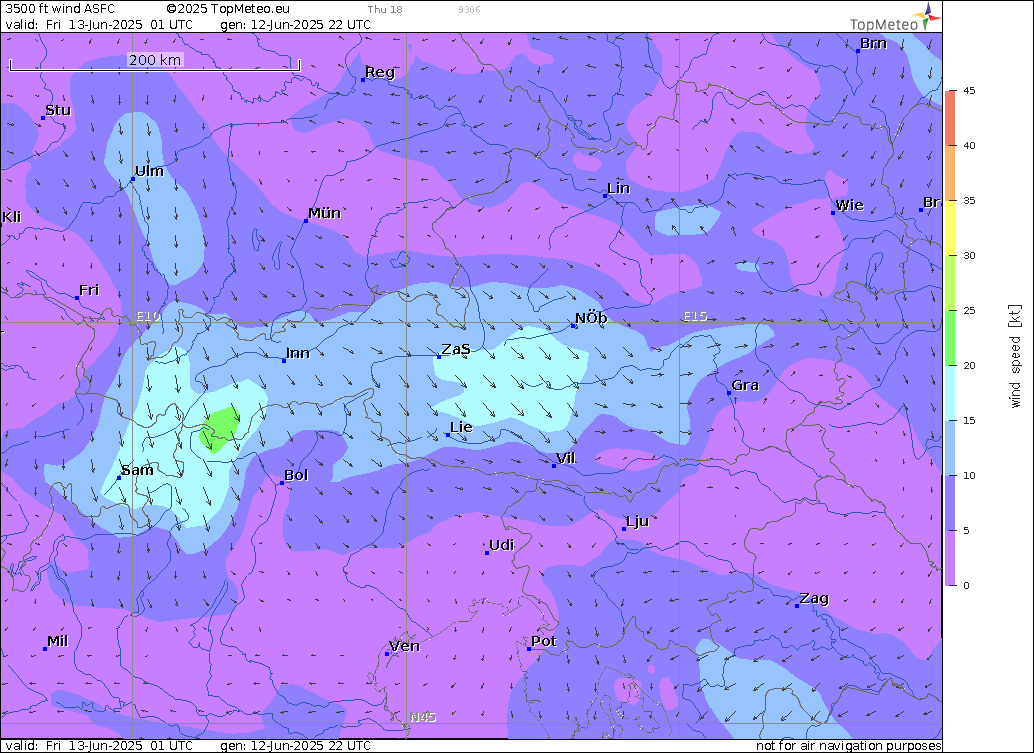Viewport: 1034px width, 753px height.
Task: Click the 'wind speed [kt]' legend title
Action: [1015, 356]
